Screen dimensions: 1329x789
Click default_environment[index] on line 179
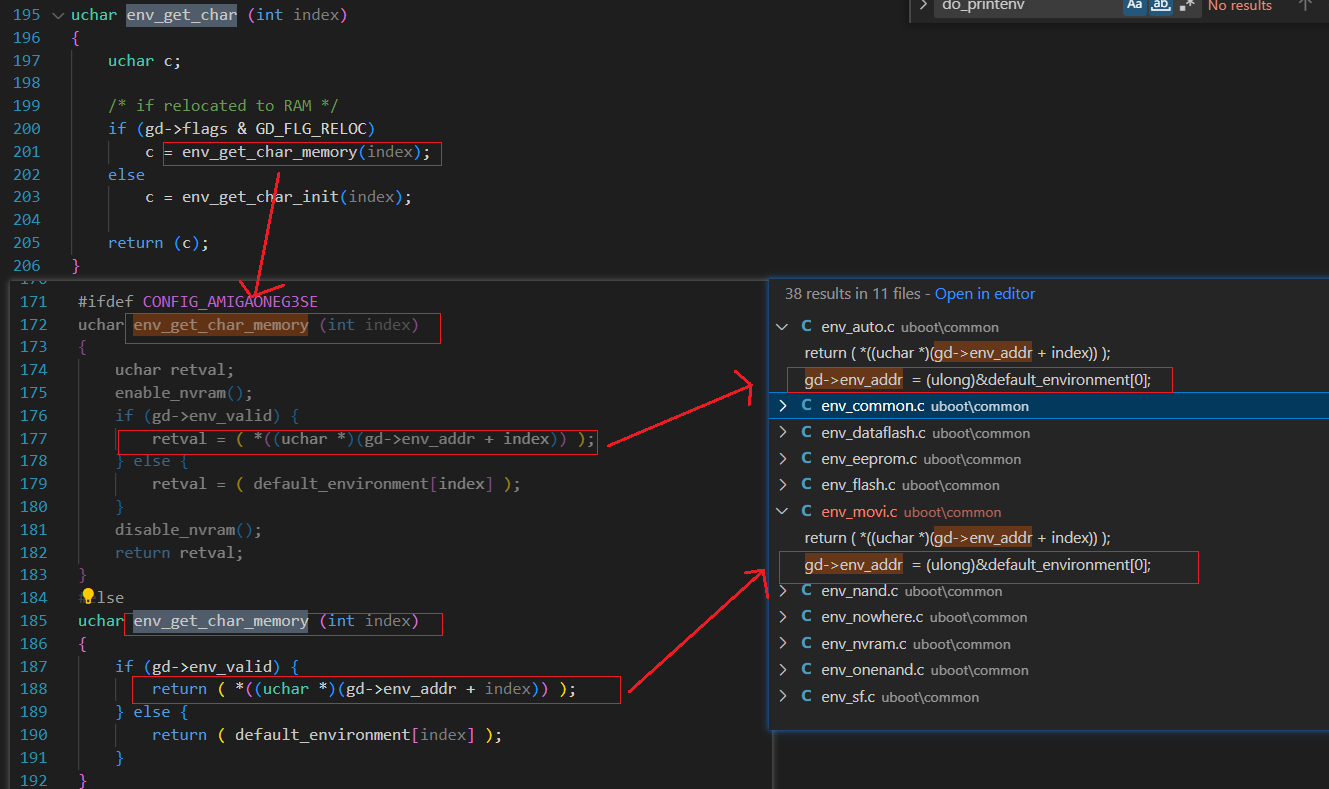(x=373, y=484)
